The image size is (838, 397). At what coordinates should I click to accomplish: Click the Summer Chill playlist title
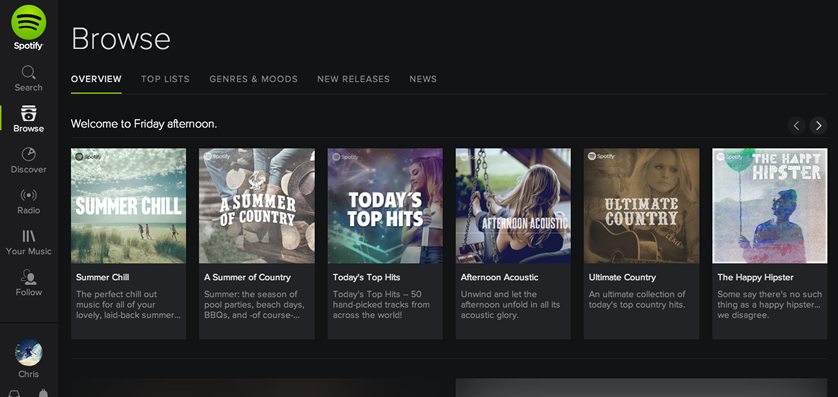click(x=102, y=277)
